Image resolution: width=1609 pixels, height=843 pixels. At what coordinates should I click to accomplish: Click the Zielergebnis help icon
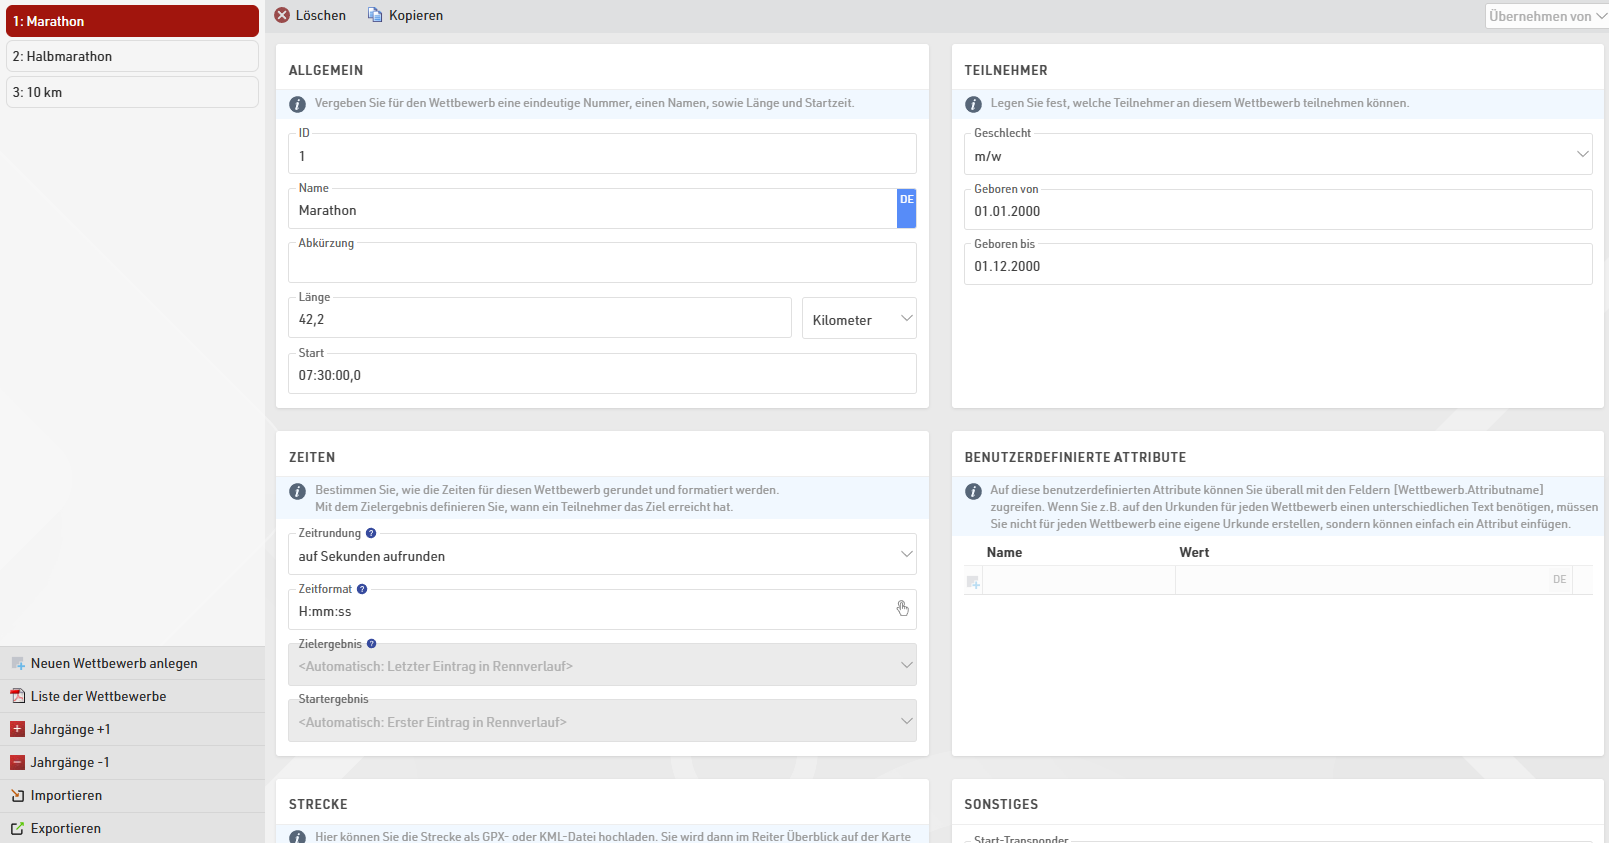tap(372, 644)
